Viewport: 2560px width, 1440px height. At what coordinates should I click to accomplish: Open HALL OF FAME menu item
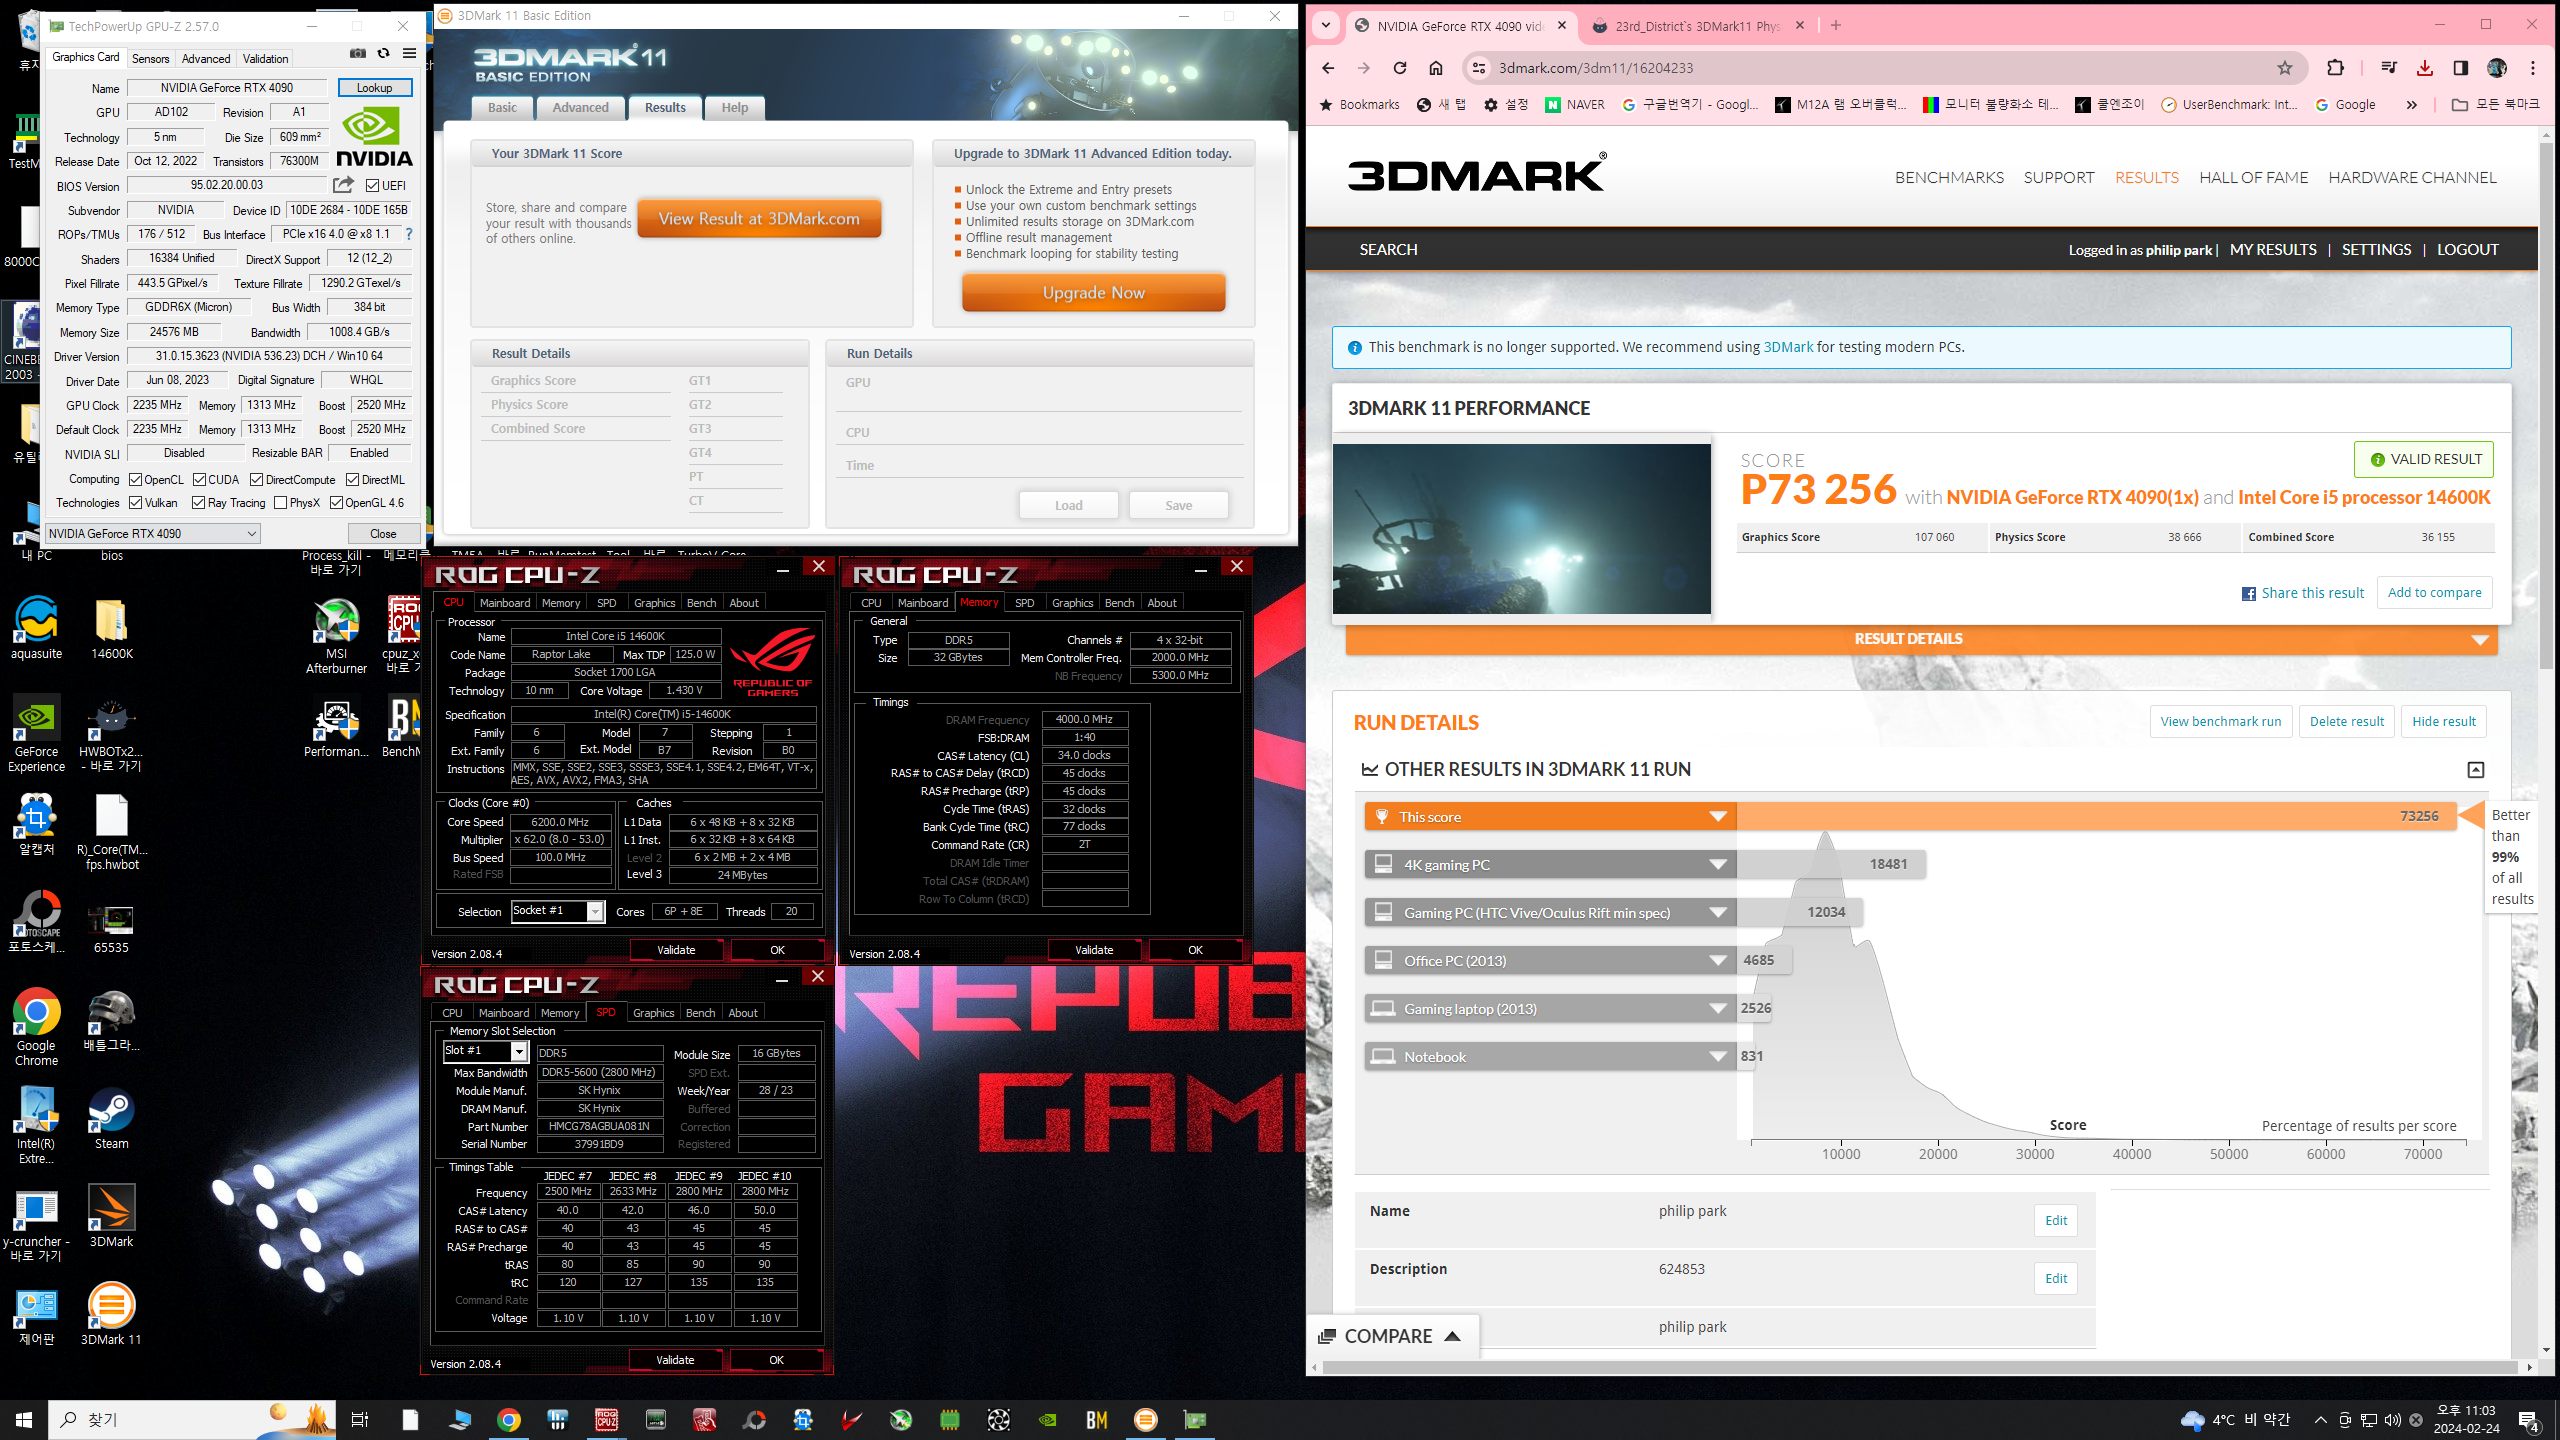[2254, 177]
